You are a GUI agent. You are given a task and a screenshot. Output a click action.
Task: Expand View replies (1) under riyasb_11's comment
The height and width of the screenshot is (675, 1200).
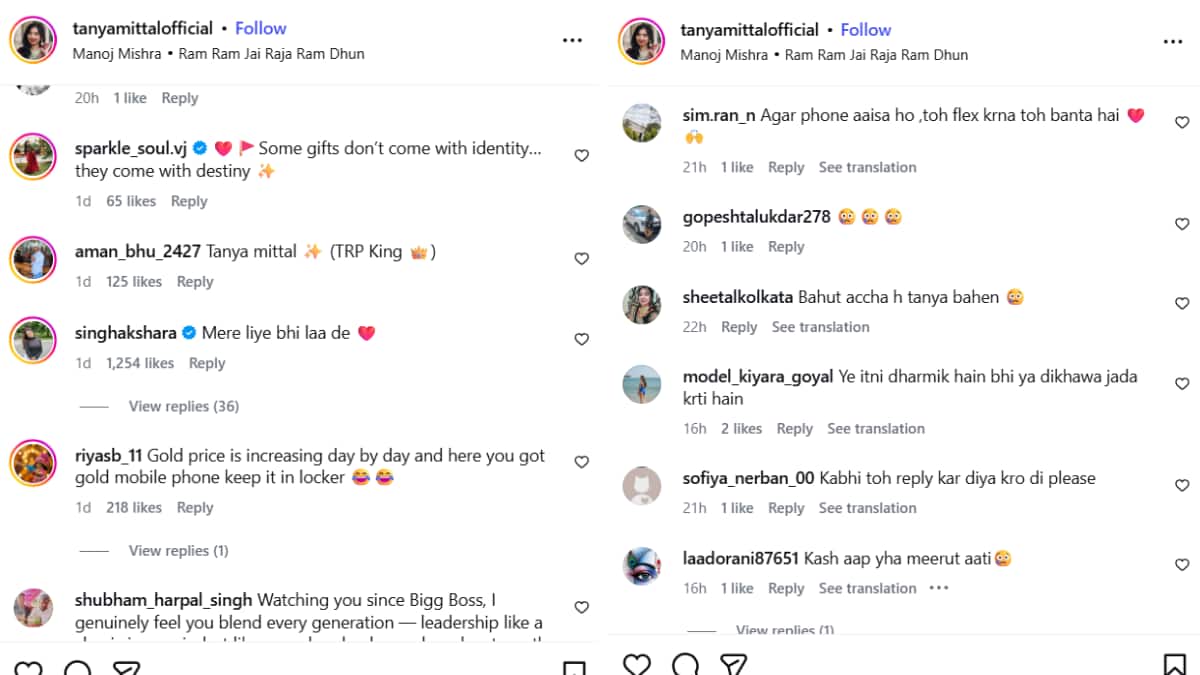tap(178, 551)
